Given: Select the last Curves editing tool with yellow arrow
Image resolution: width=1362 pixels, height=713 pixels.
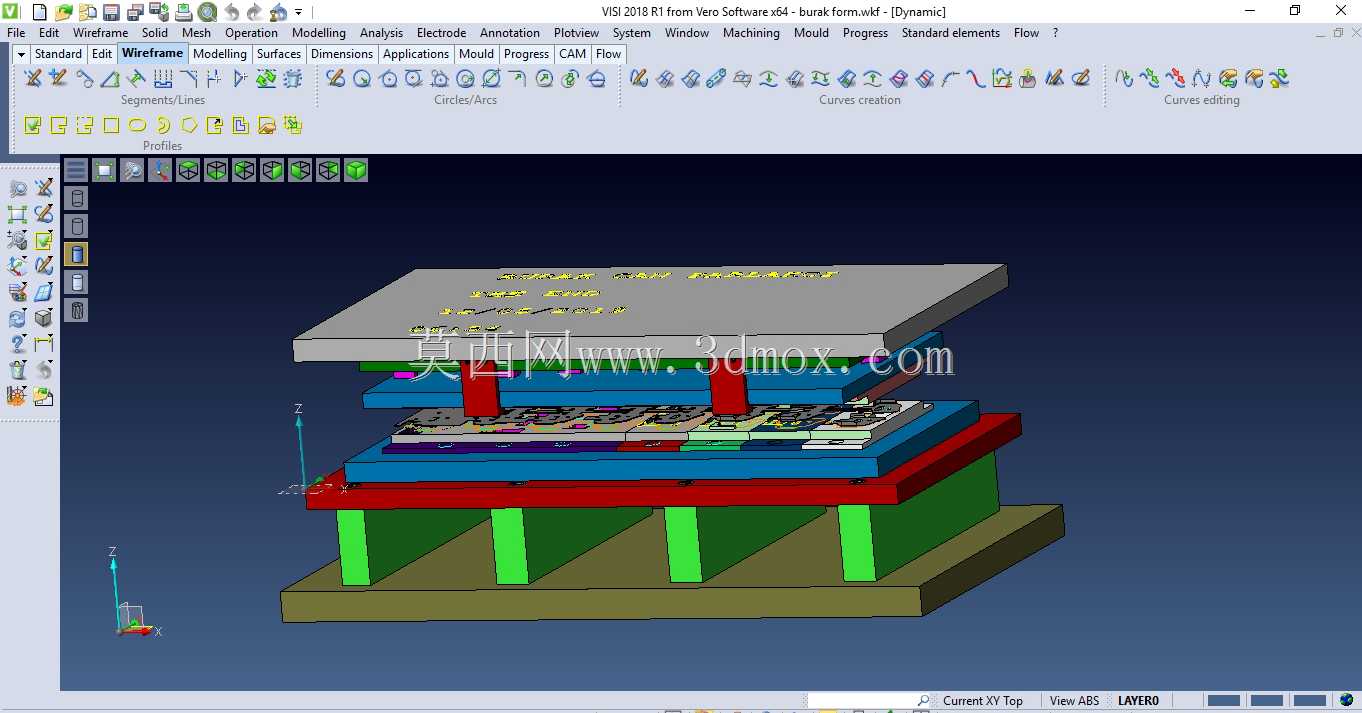Looking at the screenshot, I should pyautogui.click(x=1280, y=78).
